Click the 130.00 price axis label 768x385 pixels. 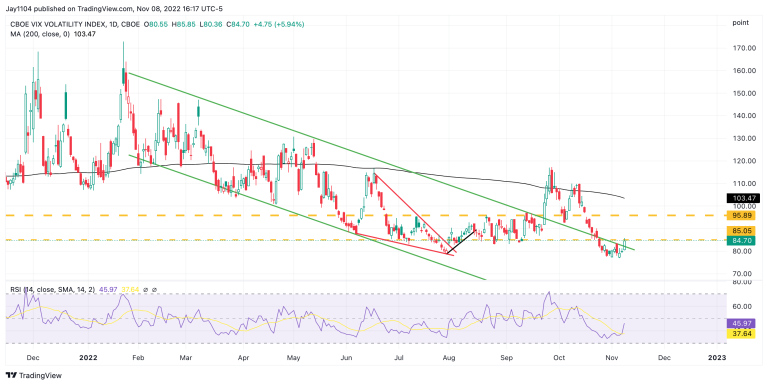(743, 138)
